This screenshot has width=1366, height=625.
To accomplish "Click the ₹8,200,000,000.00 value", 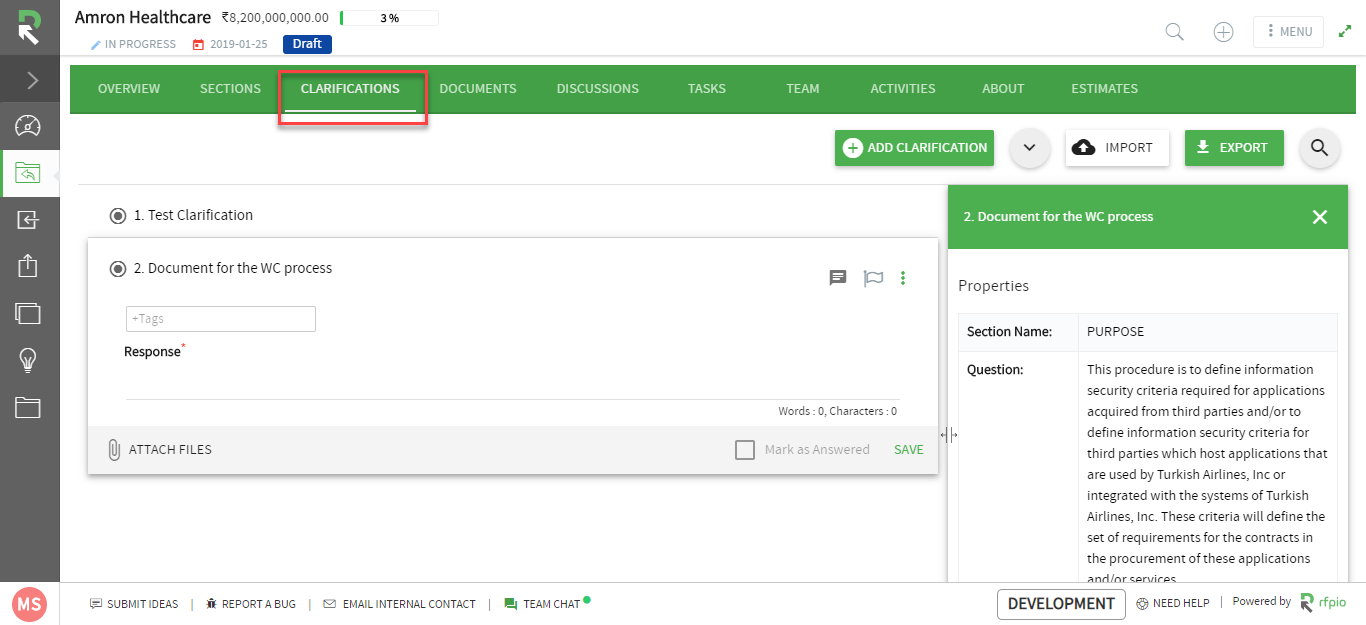I will pos(275,18).
